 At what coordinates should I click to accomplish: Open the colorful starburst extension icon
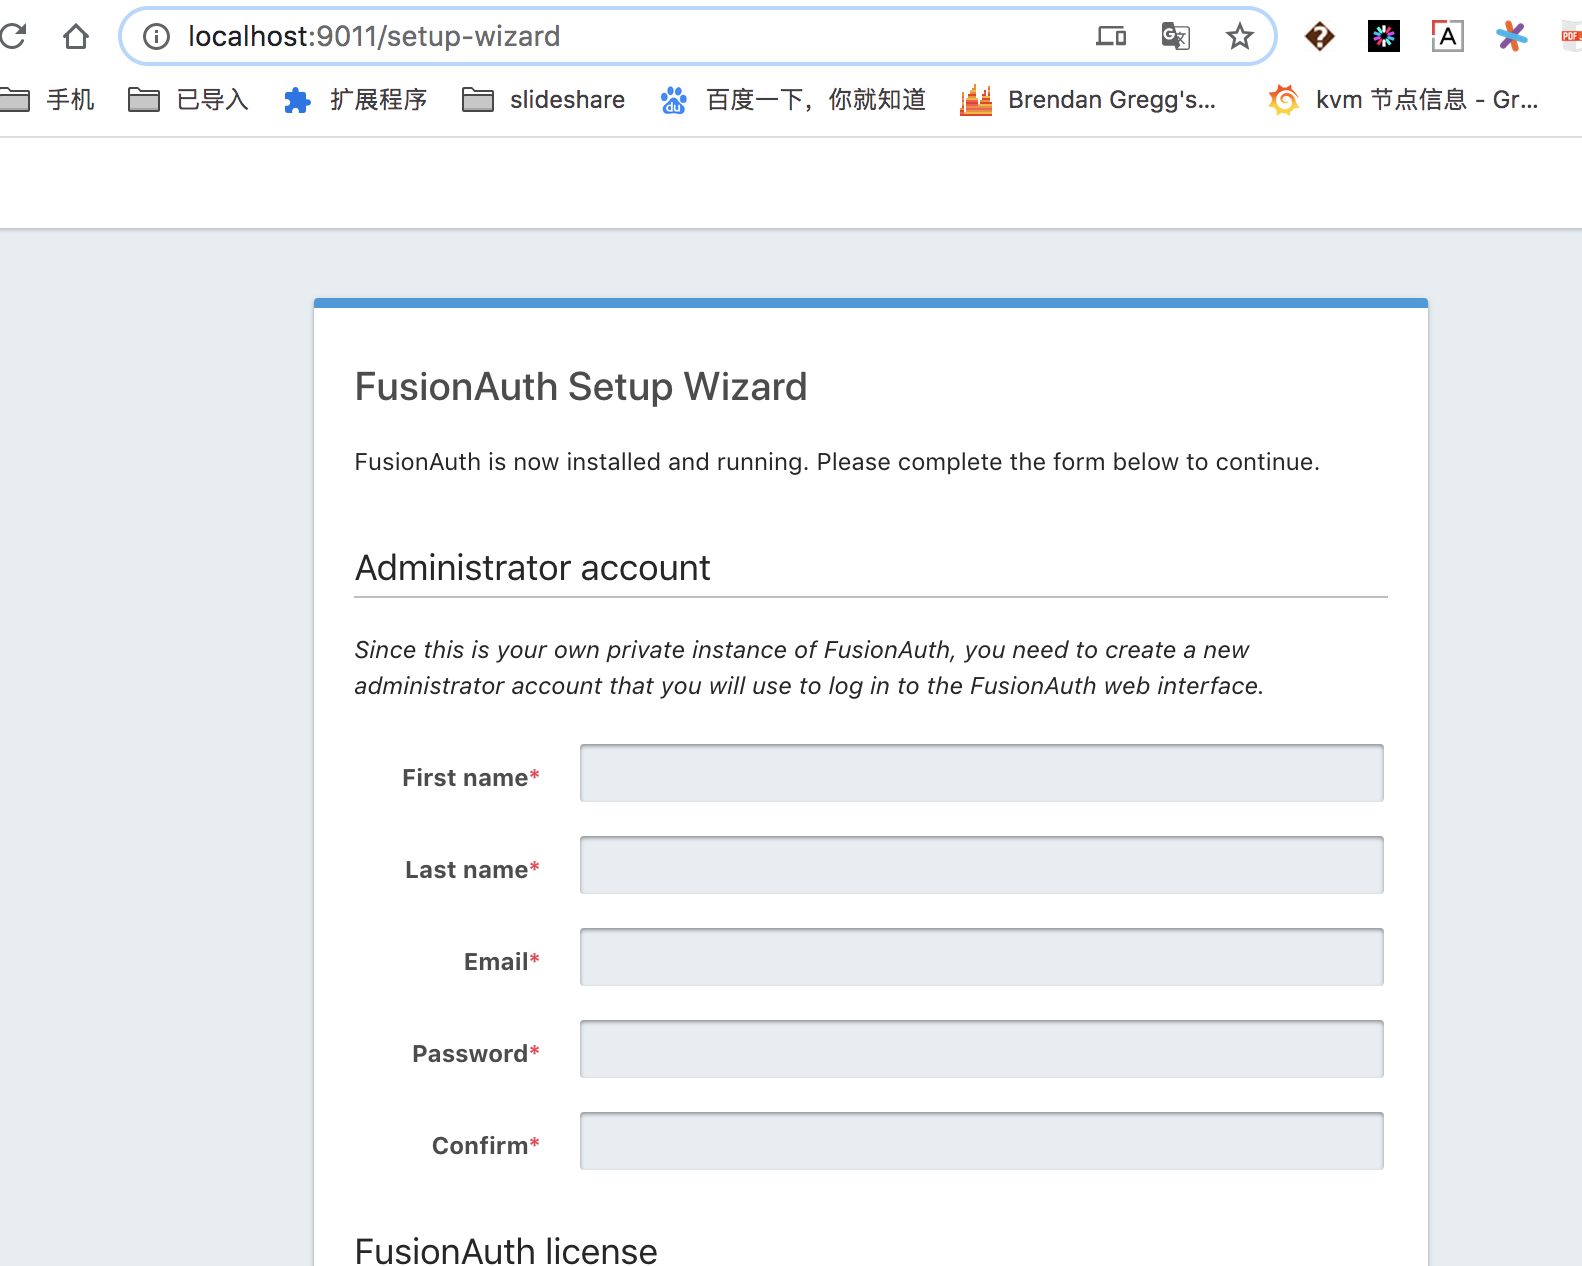click(x=1383, y=37)
